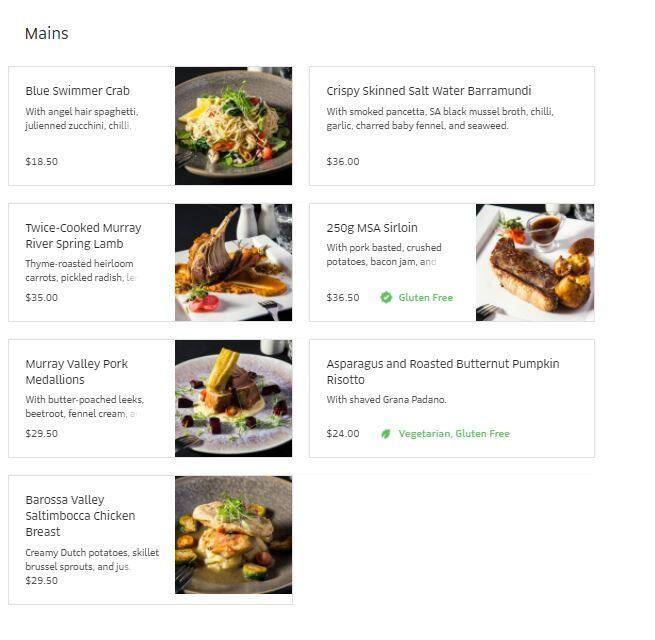The height and width of the screenshot is (640, 655).
Task: Select Crispy Skinned Salt Water Barramundi
Action: 428,91
